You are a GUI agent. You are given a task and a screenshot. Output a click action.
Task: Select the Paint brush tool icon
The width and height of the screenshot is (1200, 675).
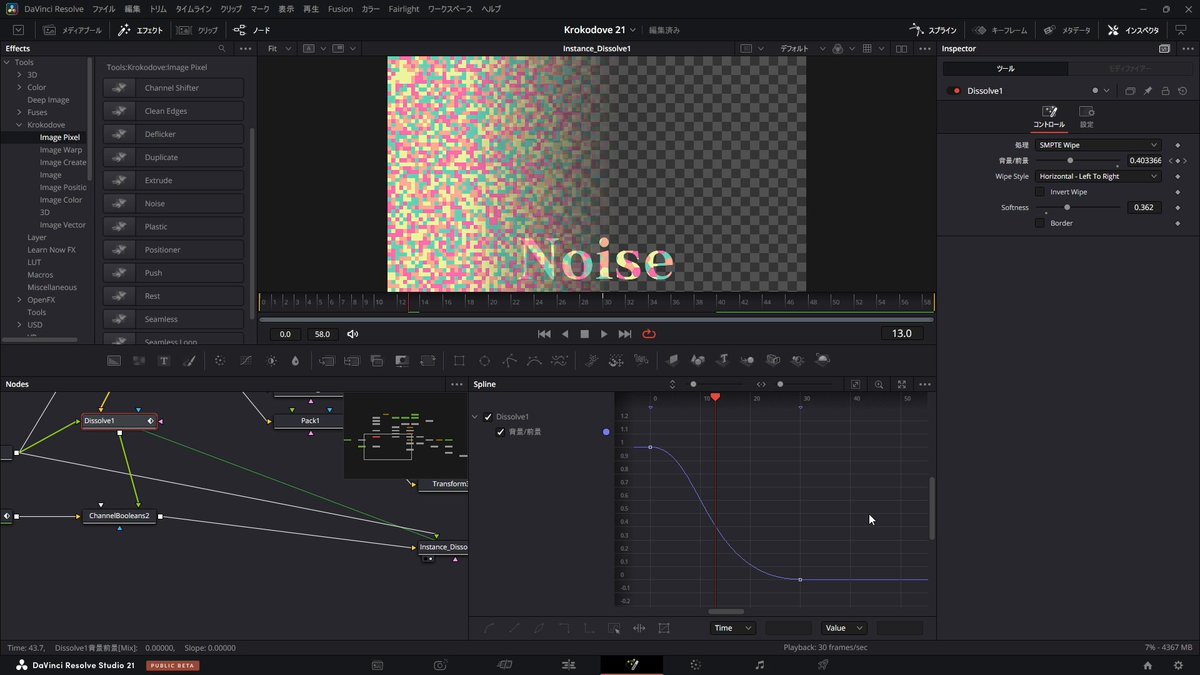[x=189, y=360]
